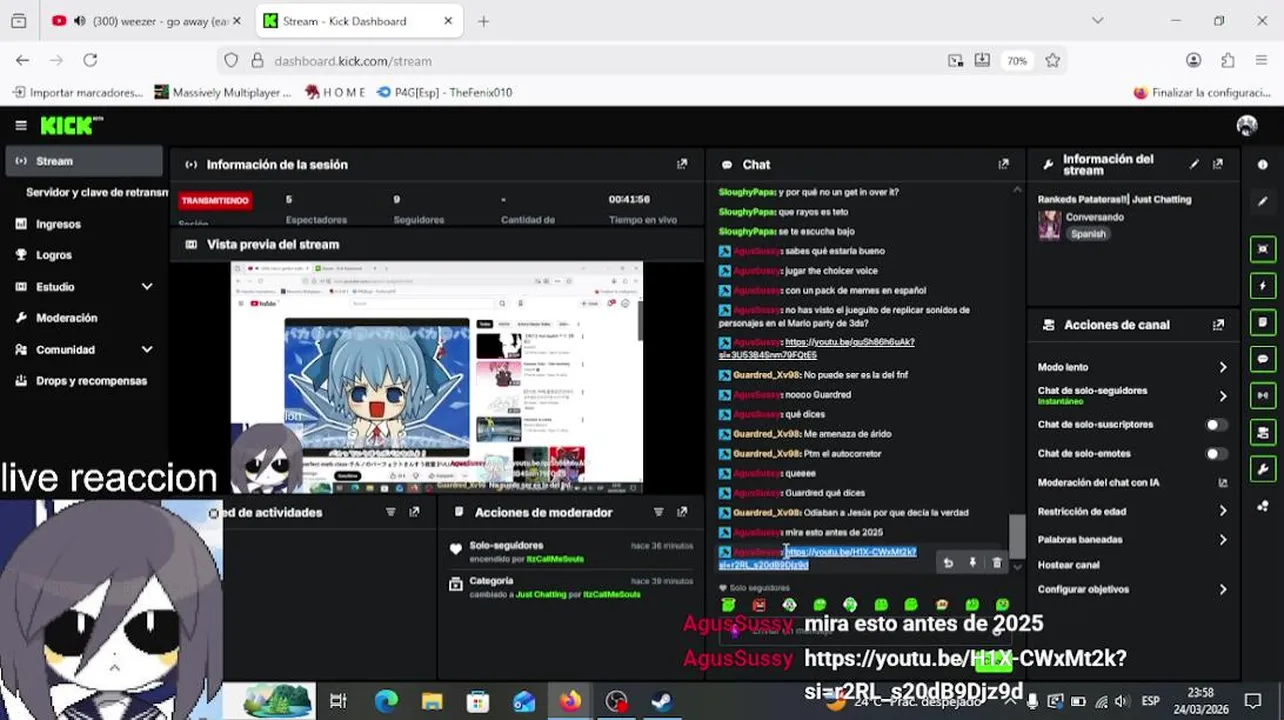Open the Moderación del chat con IA external icon
Image resolution: width=1284 pixels, height=720 pixels.
point(1222,483)
